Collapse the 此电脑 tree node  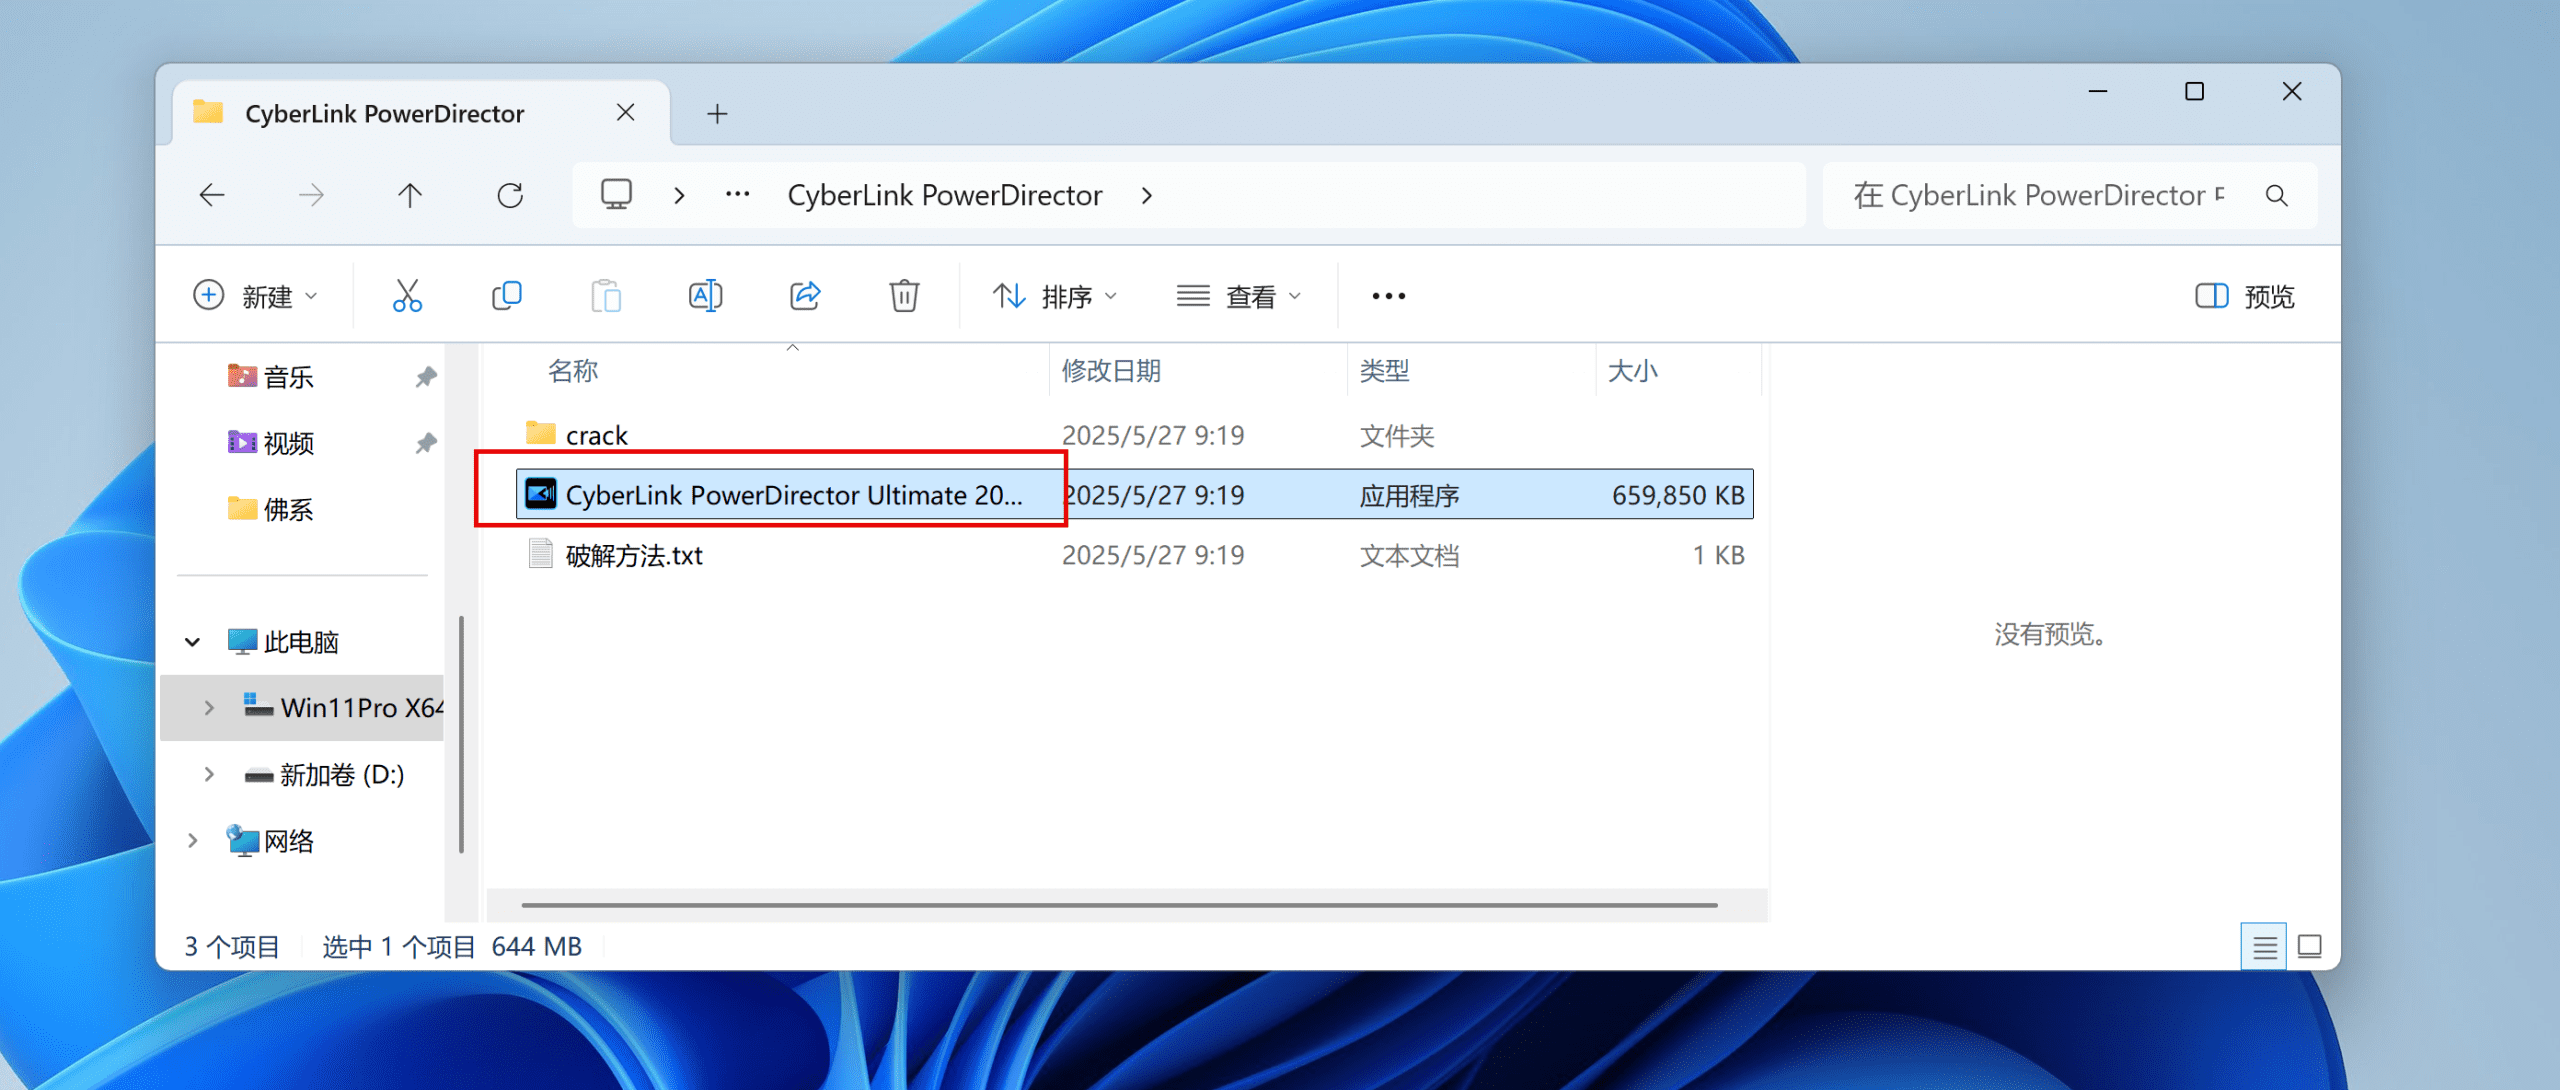pos(192,642)
